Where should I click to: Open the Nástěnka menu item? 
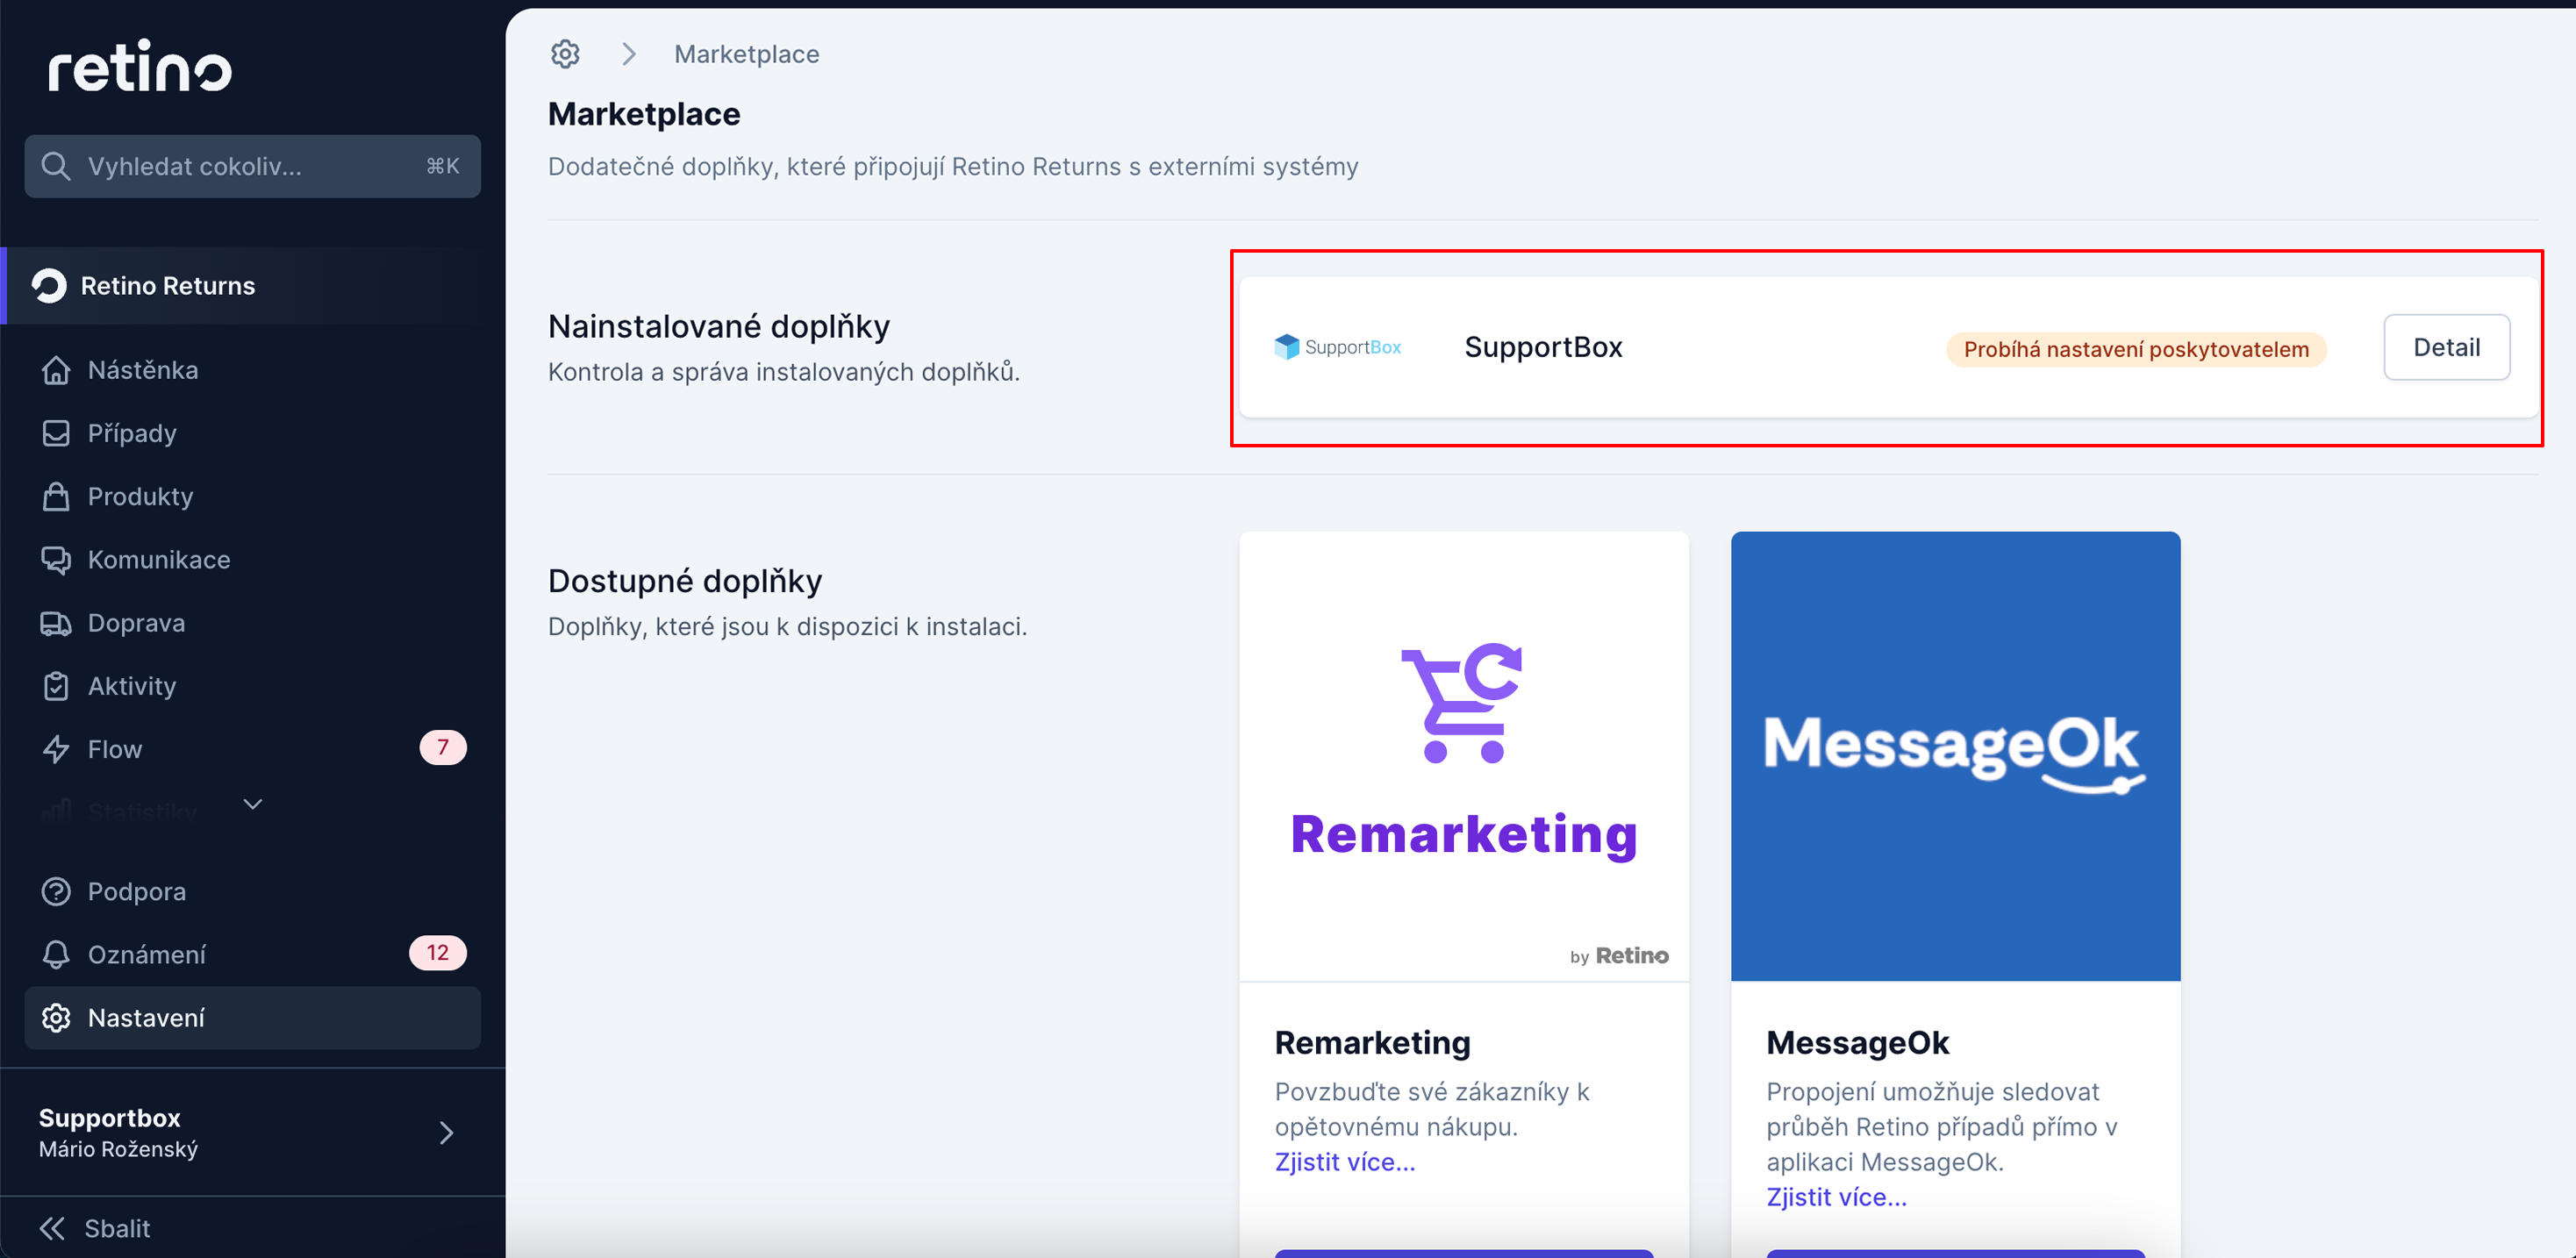(x=253, y=370)
